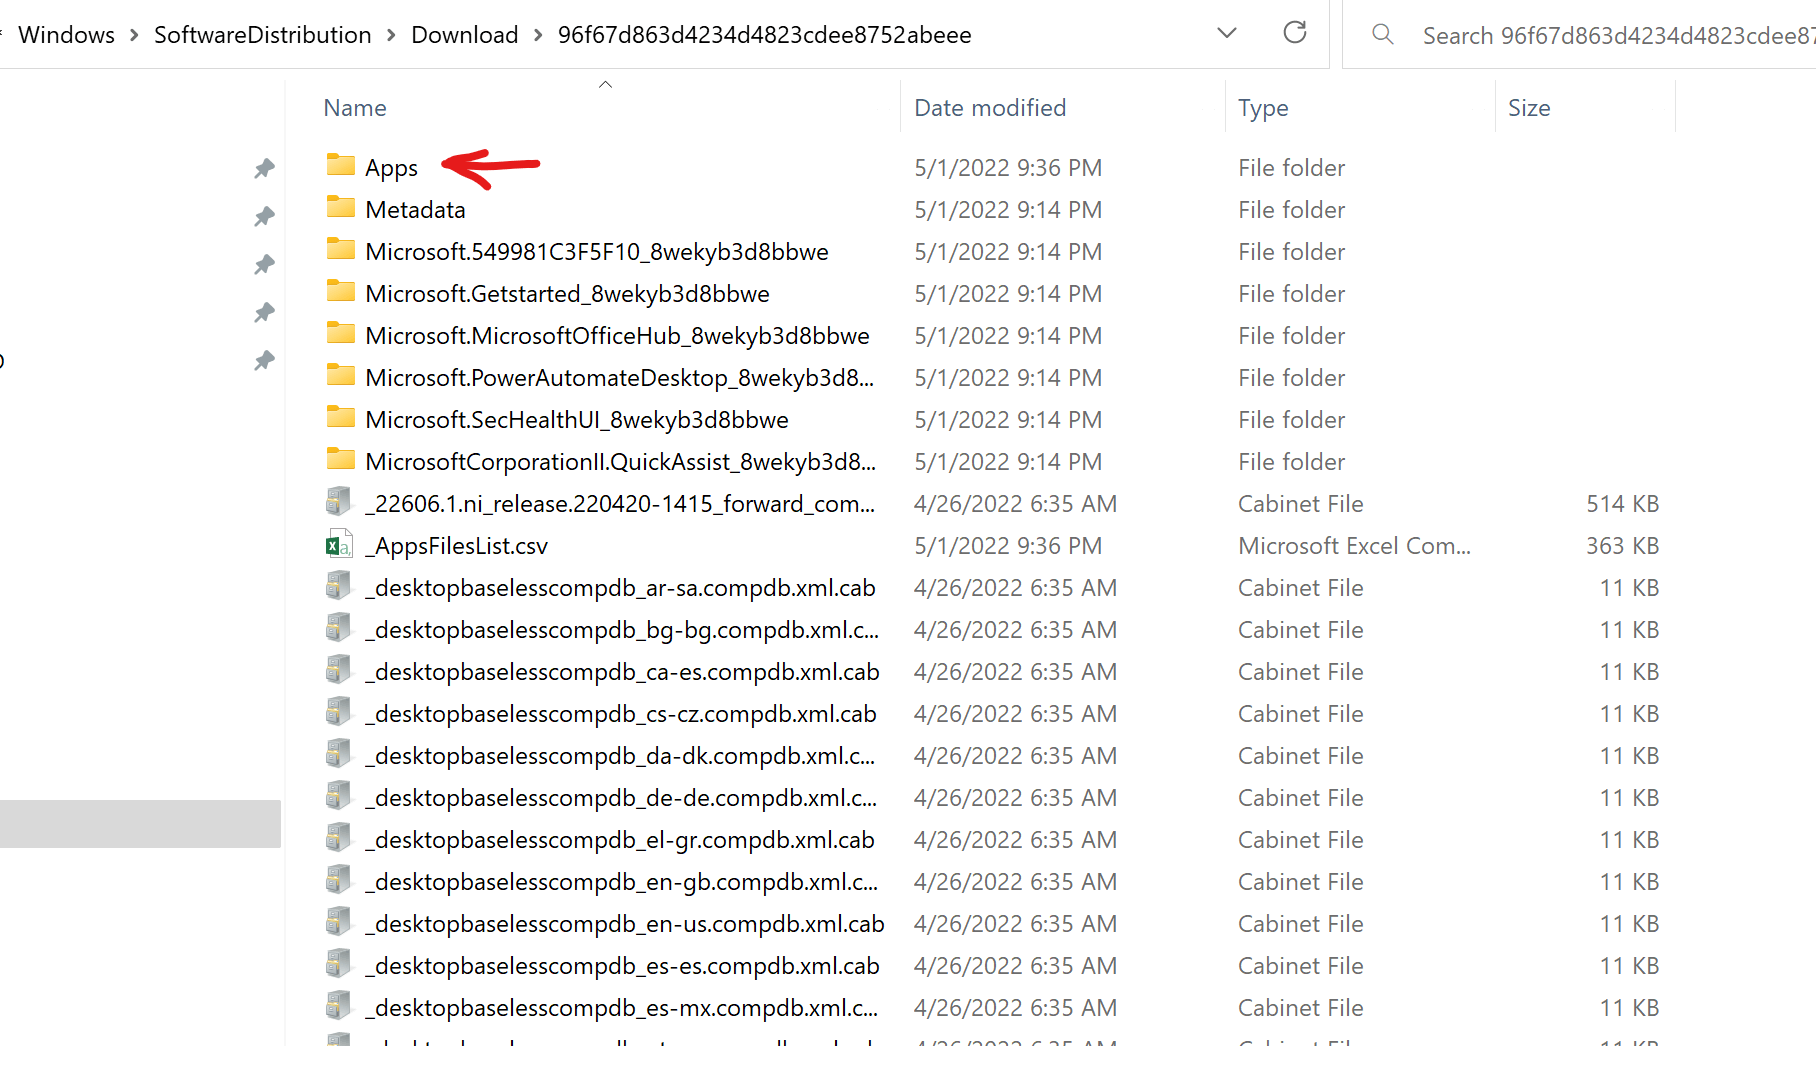Click the 363 KB size cell
The width and height of the screenshot is (1816, 1074).
tap(1622, 546)
